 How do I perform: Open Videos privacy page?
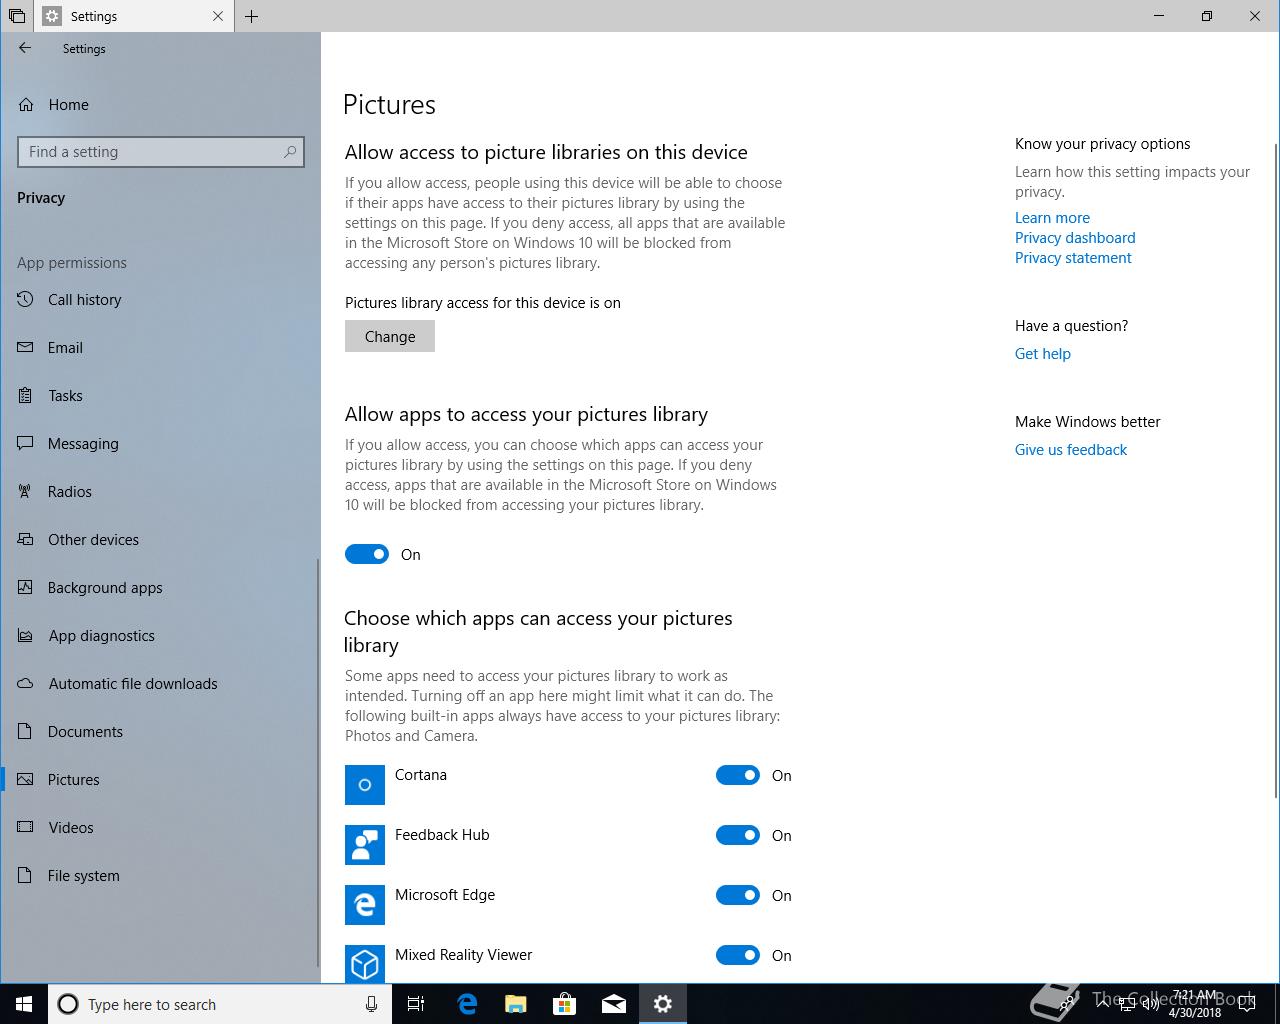[x=160, y=828]
